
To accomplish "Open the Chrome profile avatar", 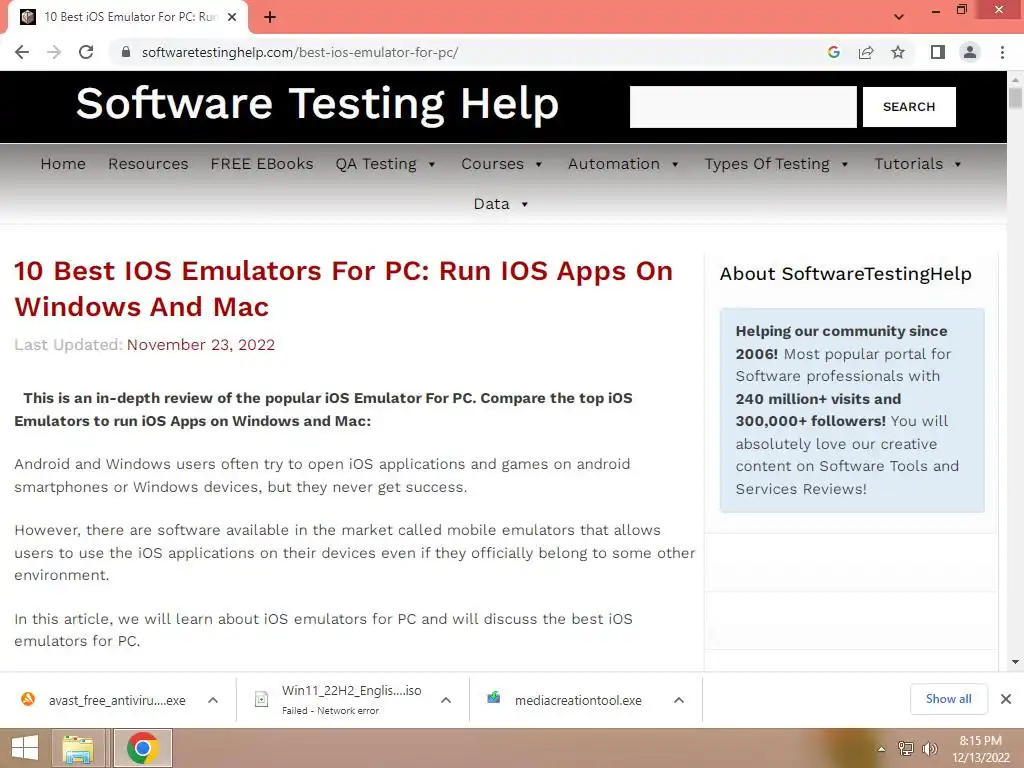I will (x=970, y=52).
